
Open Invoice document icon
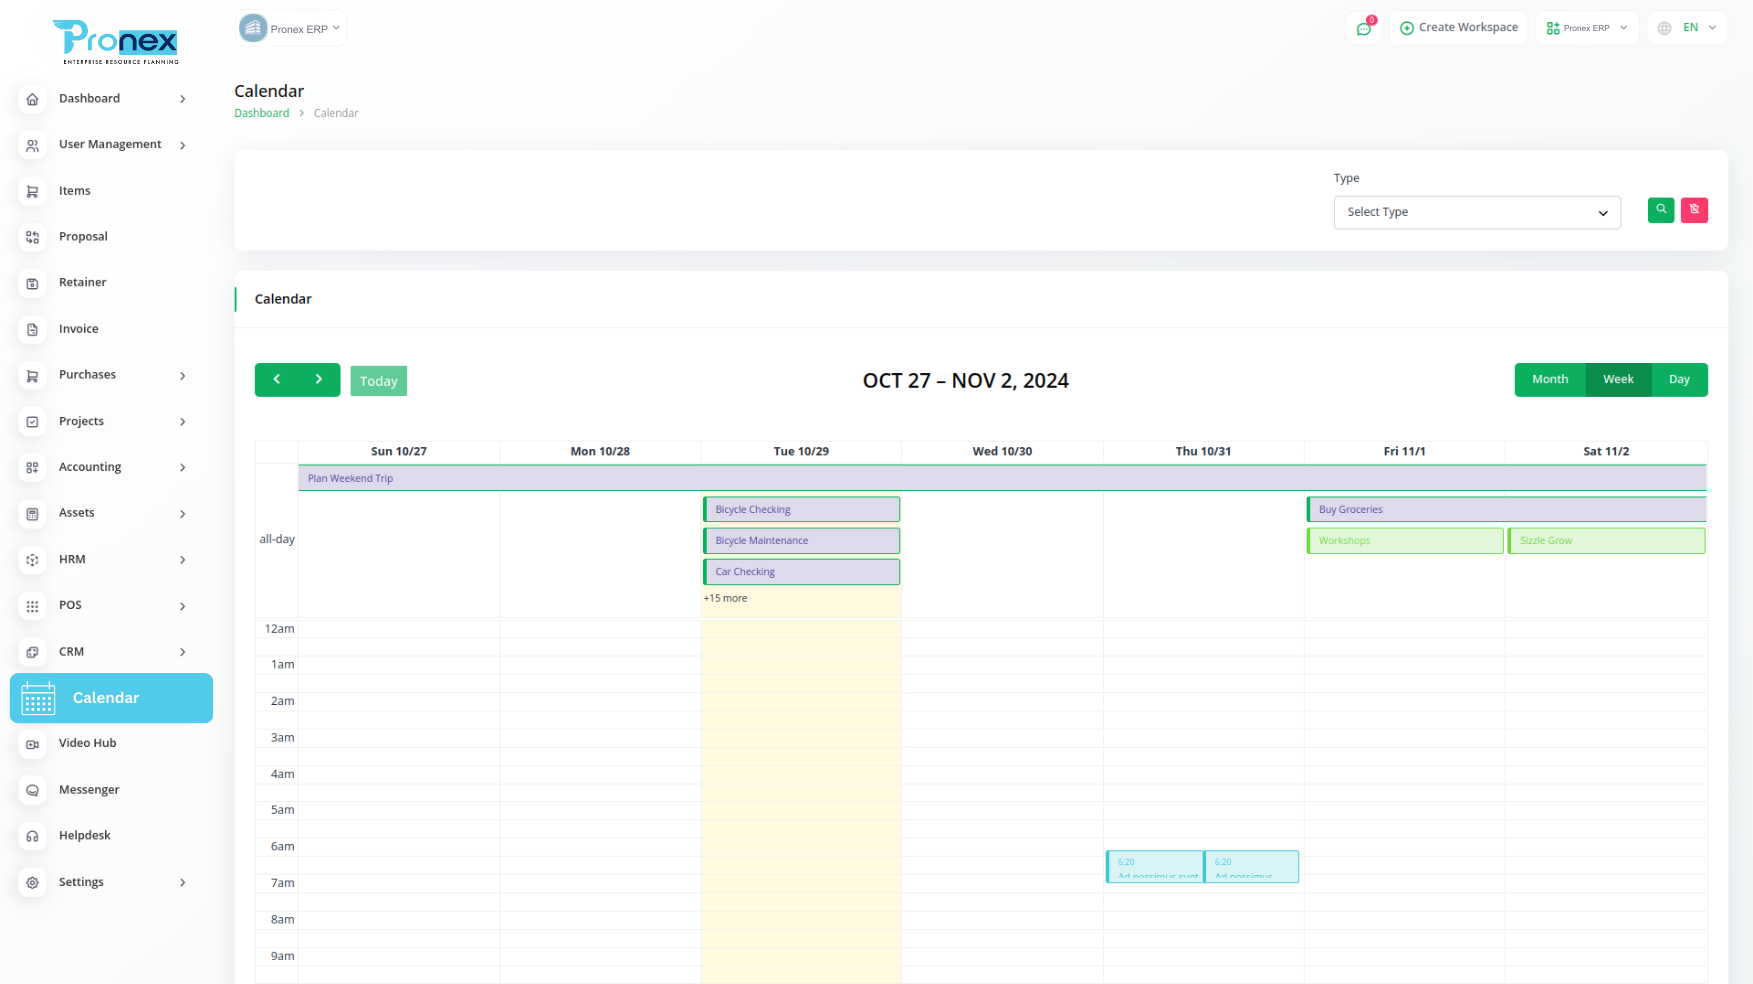point(32,329)
